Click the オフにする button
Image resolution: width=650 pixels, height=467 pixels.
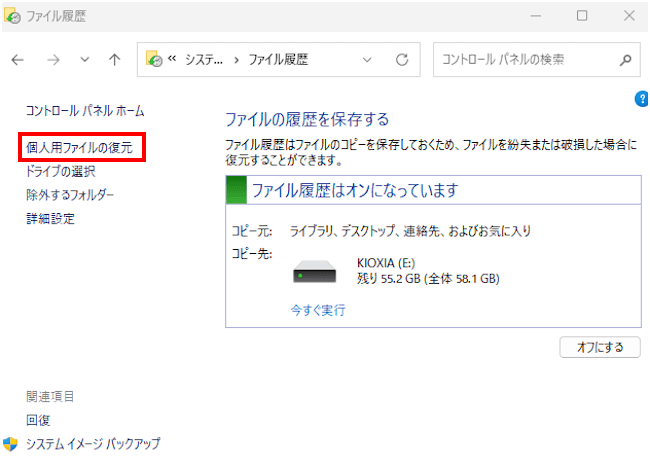(600, 347)
